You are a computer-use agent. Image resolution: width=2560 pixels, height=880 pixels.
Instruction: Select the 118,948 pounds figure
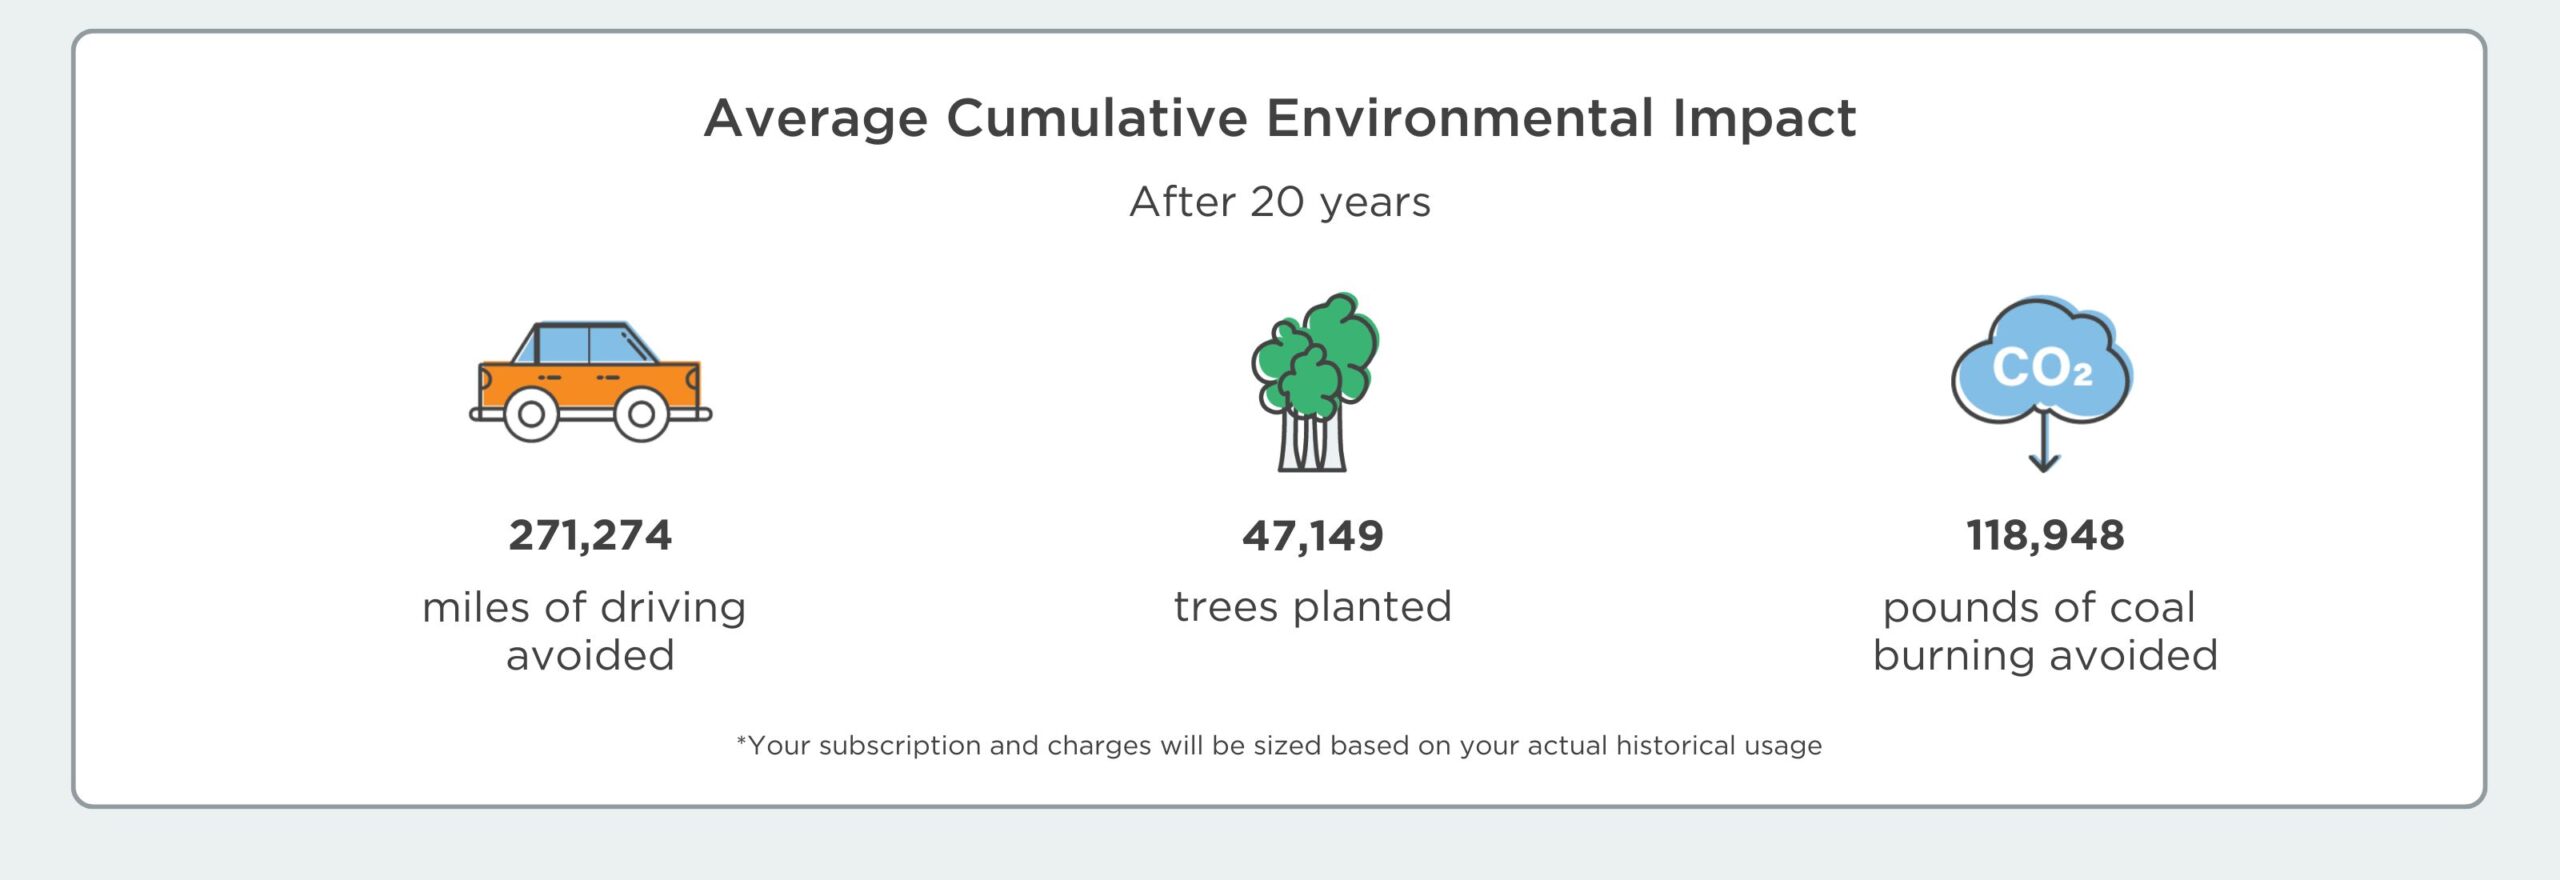2045,535
